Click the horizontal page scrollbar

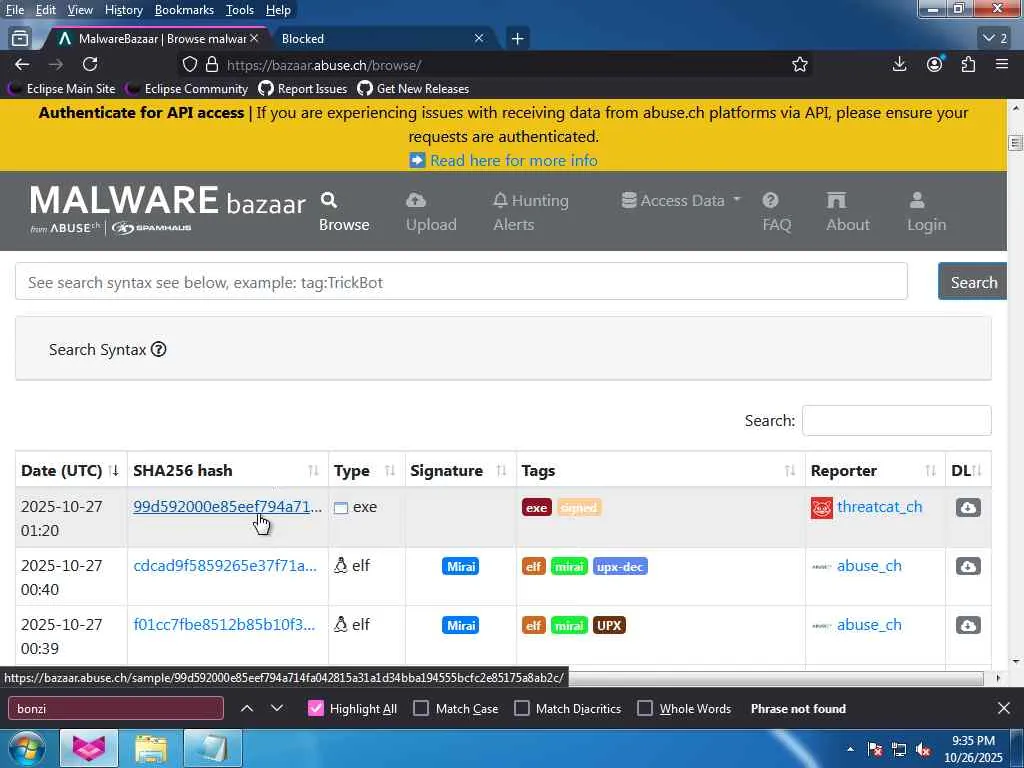pos(775,678)
